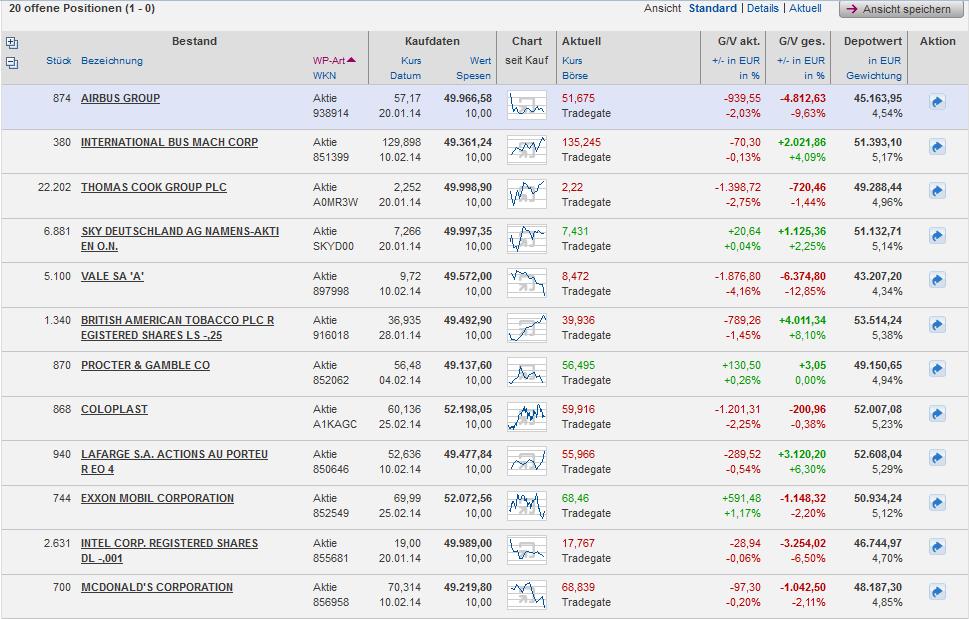Open action menu for SKY DEUTSCHLAND AG
969x619 pixels.
(937, 236)
